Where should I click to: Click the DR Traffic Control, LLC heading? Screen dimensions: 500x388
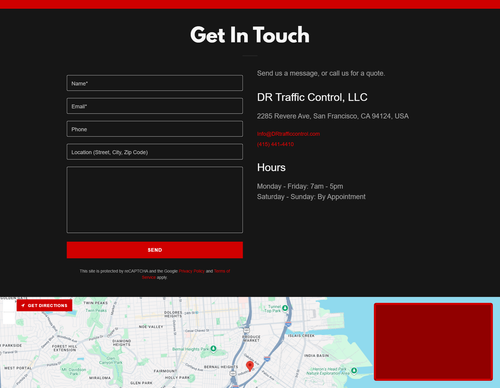click(x=312, y=97)
